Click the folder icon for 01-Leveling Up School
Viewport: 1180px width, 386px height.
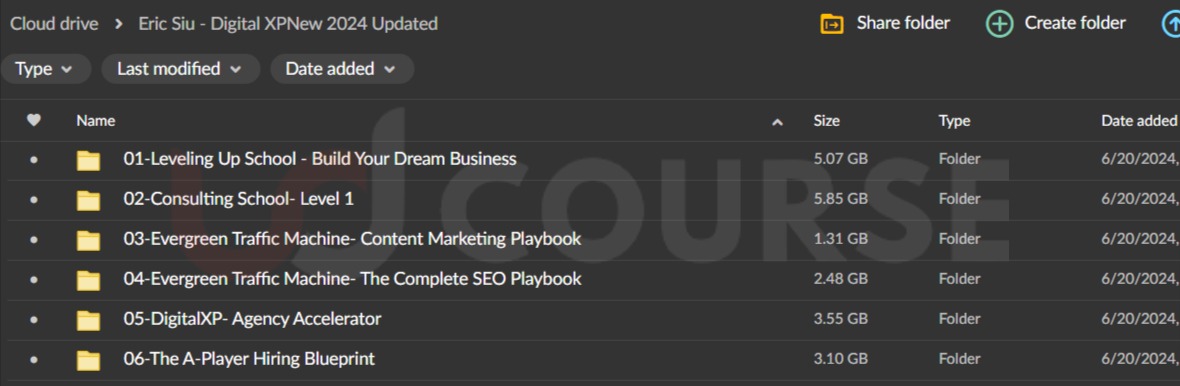click(89, 160)
